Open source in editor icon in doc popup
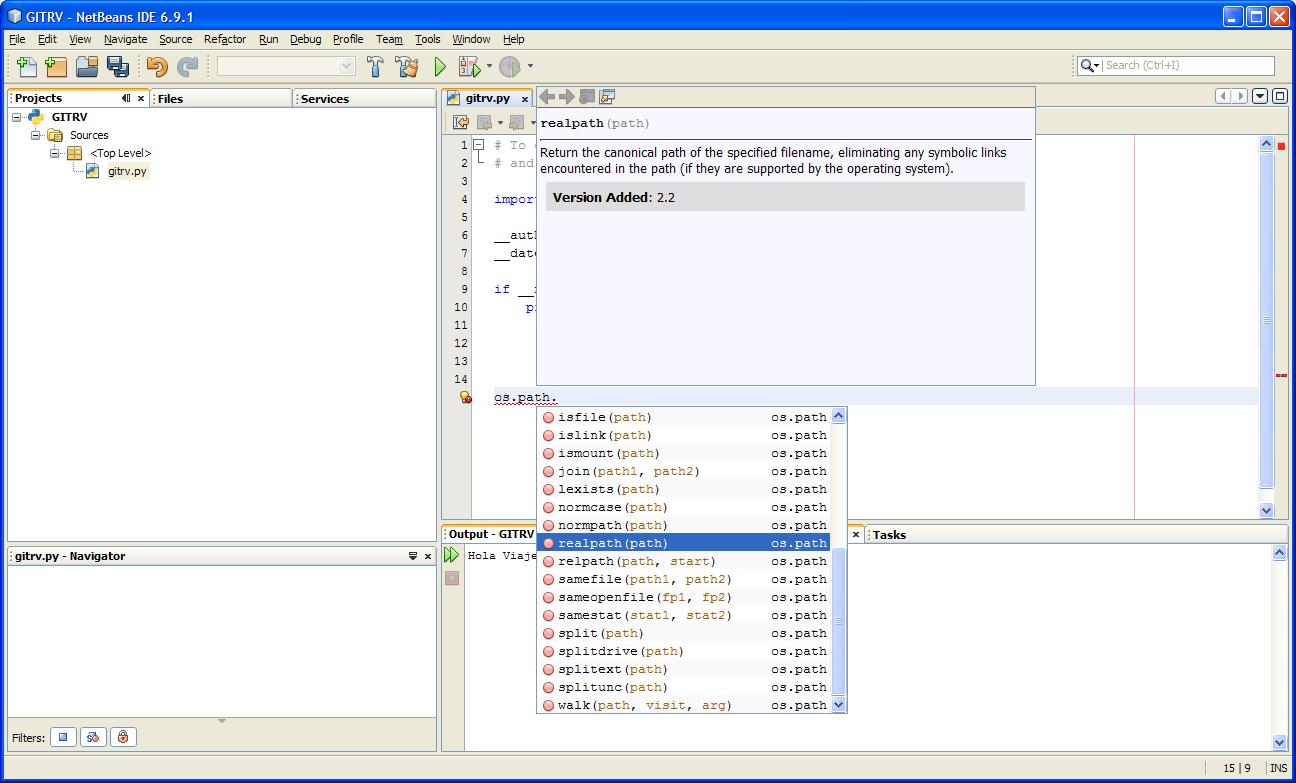The height and width of the screenshot is (783, 1296). [607, 97]
